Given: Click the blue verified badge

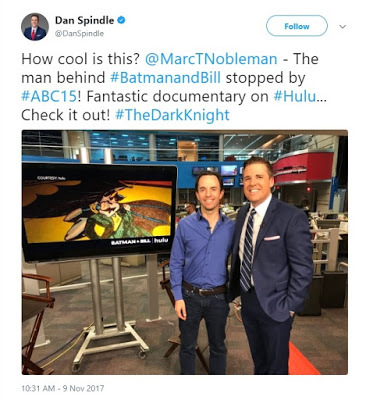Looking at the screenshot, I should [x=121, y=20].
